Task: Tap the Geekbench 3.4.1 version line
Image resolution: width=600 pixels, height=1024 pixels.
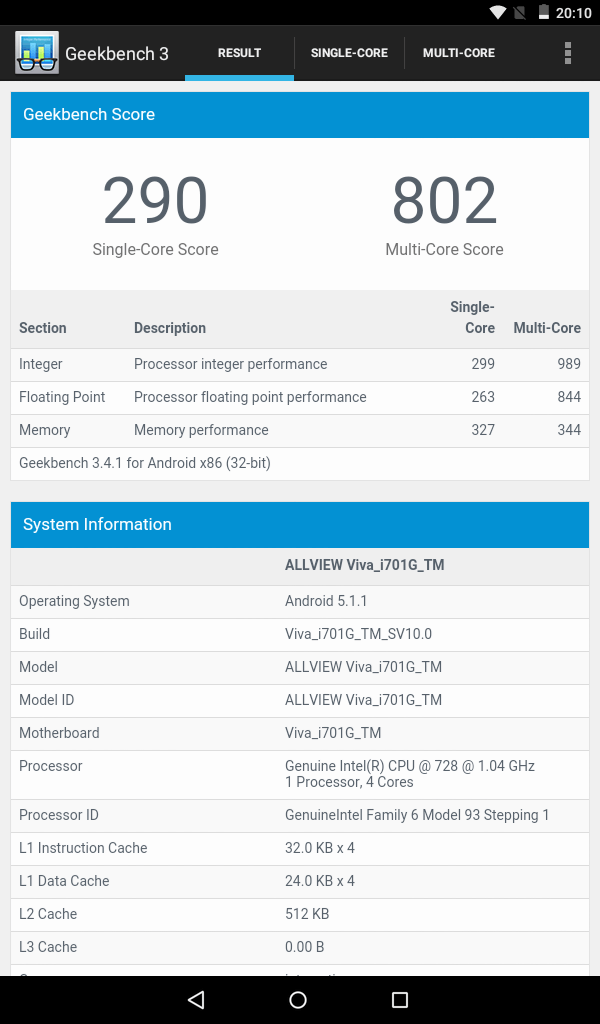Action: [145, 463]
